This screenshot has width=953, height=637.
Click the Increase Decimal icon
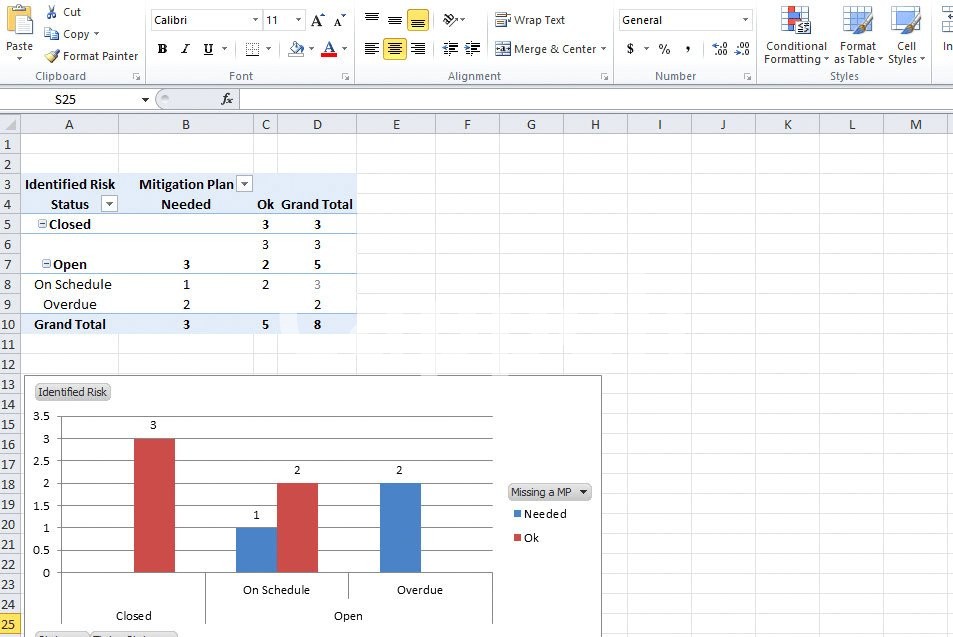point(719,49)
